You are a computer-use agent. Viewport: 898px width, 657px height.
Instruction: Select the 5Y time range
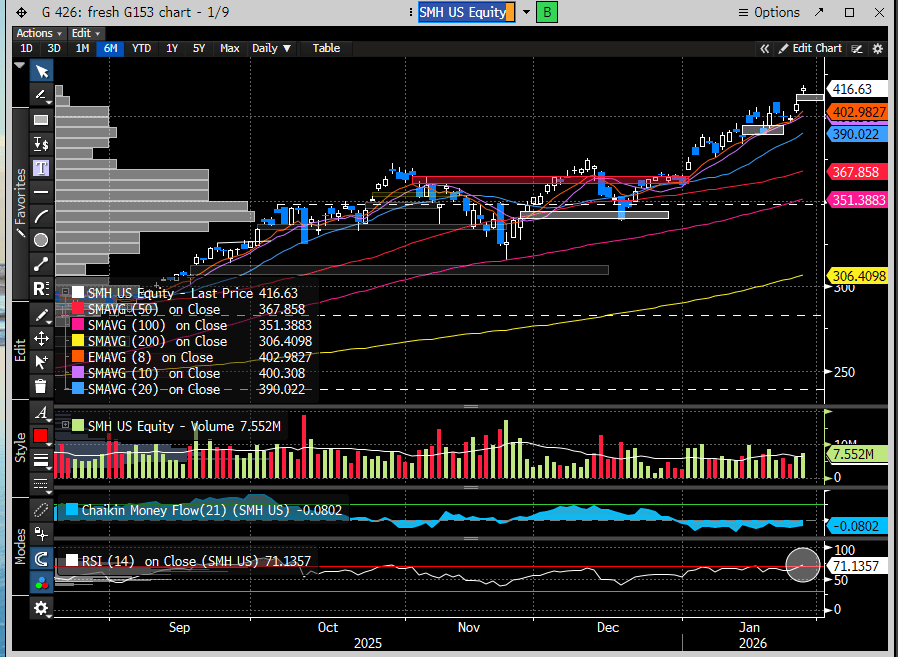(199, 48)
